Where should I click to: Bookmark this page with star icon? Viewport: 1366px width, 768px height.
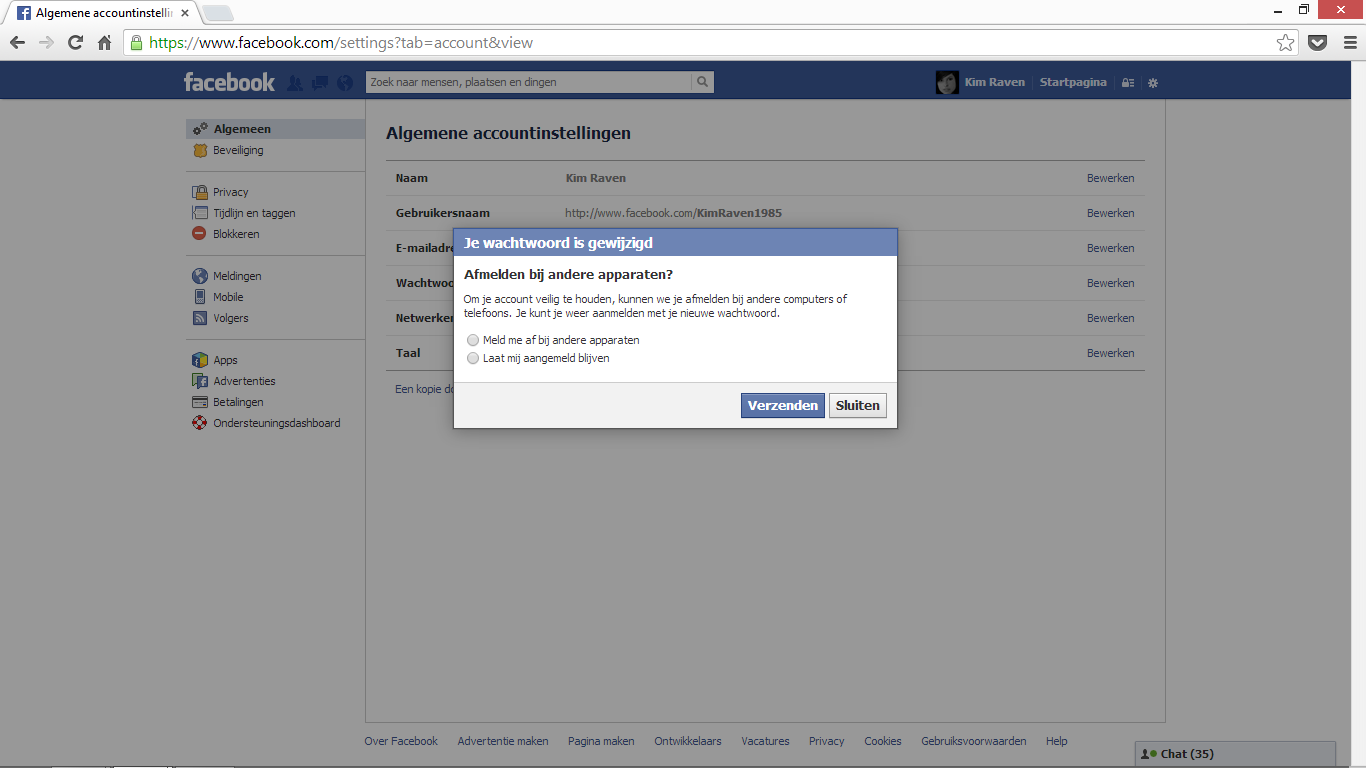click(1285, 42)
